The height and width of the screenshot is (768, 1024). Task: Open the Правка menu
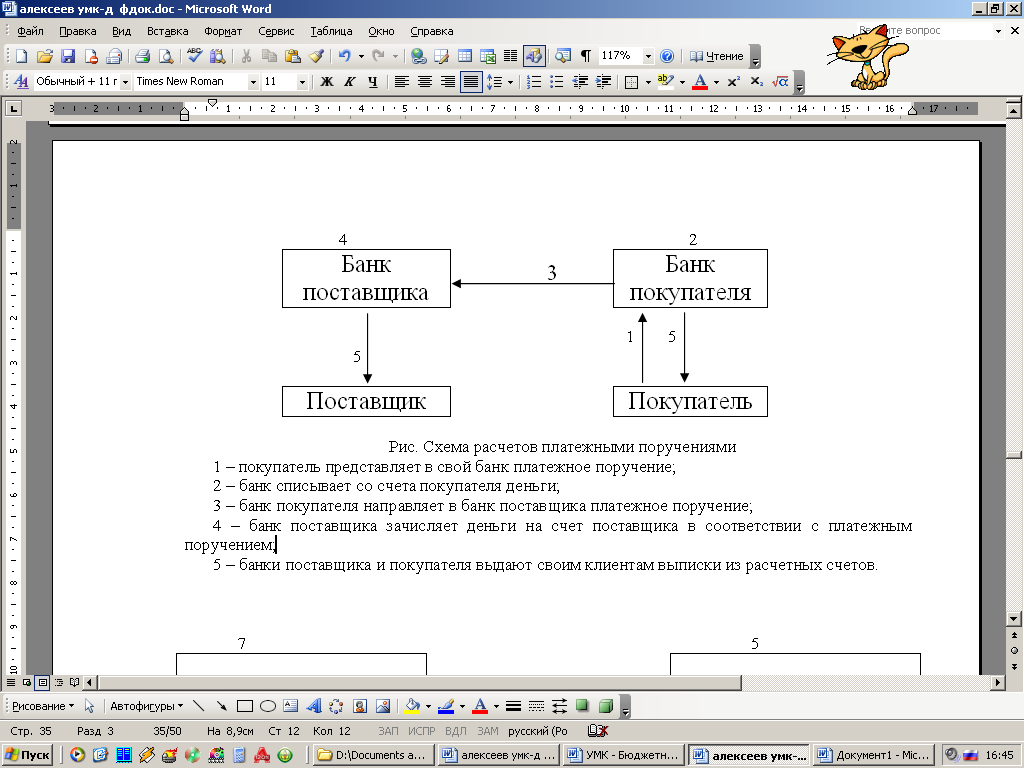tap(77, 31)
